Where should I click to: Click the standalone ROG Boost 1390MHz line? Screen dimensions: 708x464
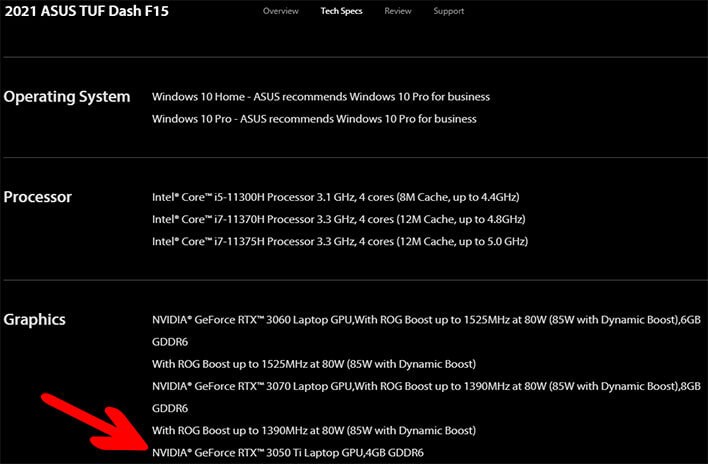click(x=313, y=430)
